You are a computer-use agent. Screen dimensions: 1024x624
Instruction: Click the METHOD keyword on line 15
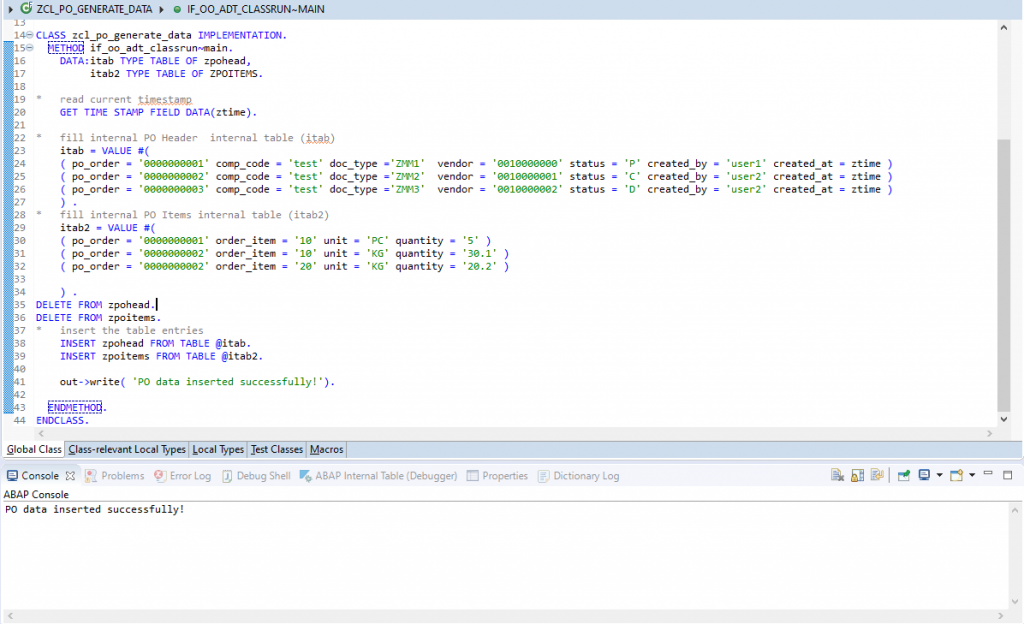point(66,48)
